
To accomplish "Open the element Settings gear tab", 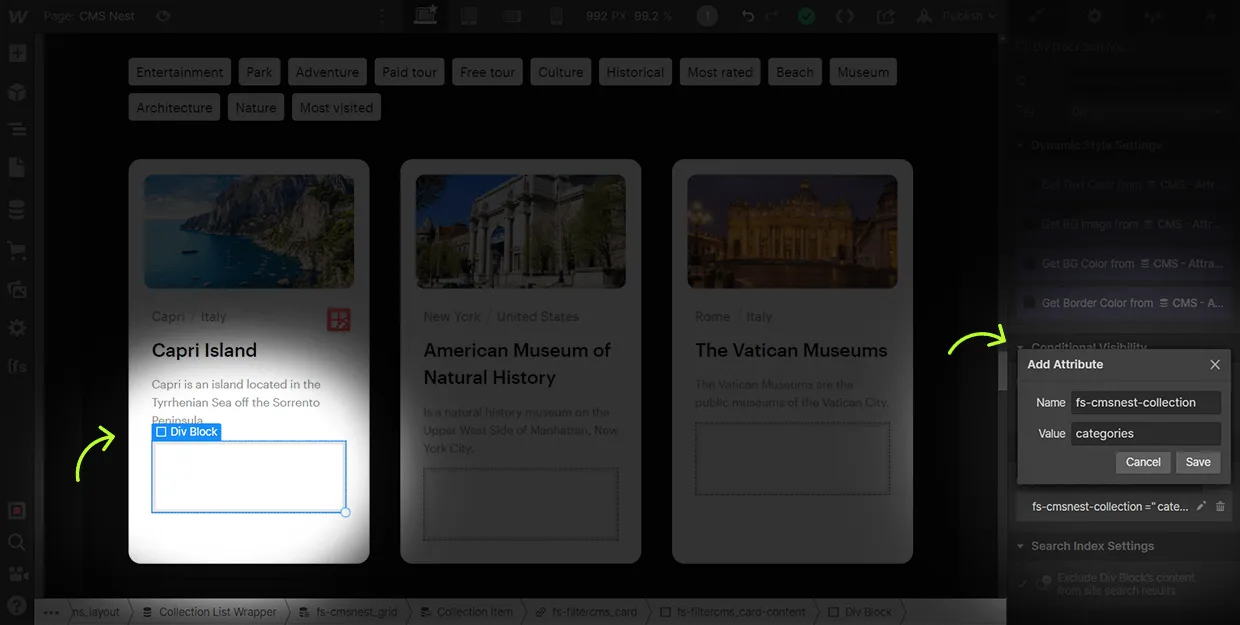I will (1095, 16).
